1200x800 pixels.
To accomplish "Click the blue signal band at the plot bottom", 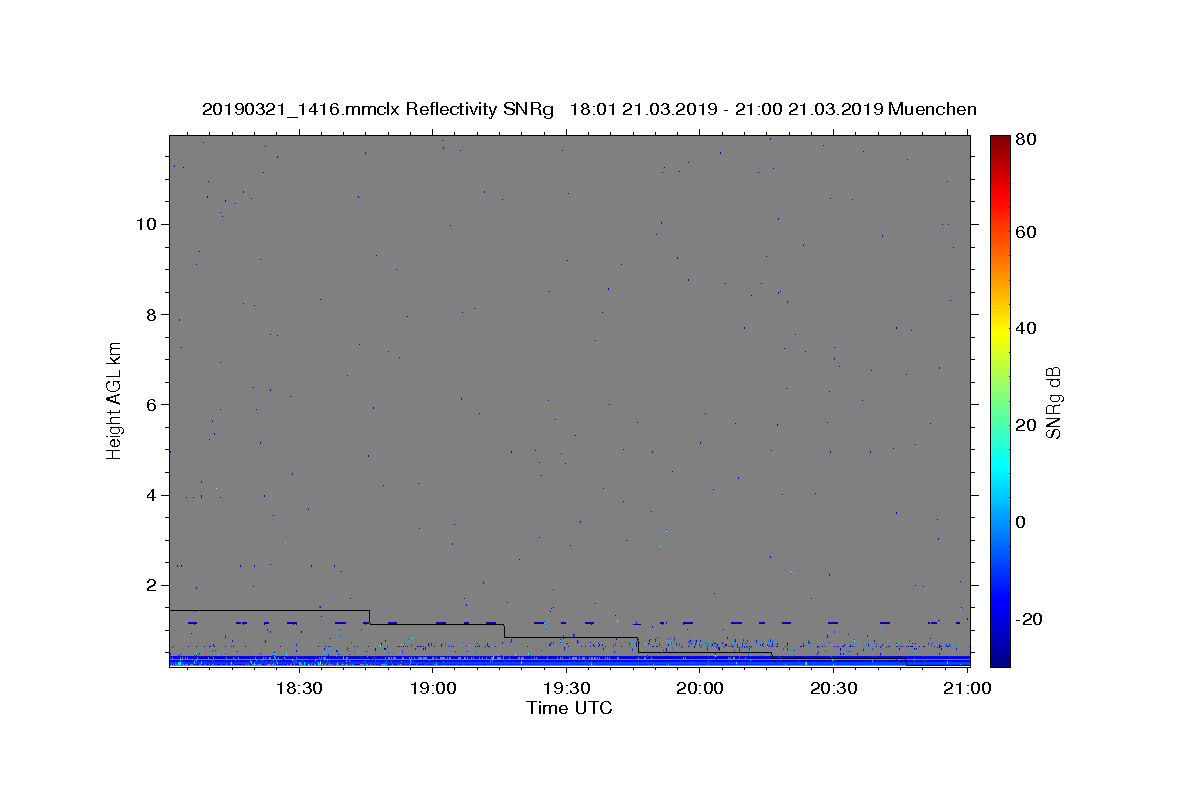I will coord(569,660).
